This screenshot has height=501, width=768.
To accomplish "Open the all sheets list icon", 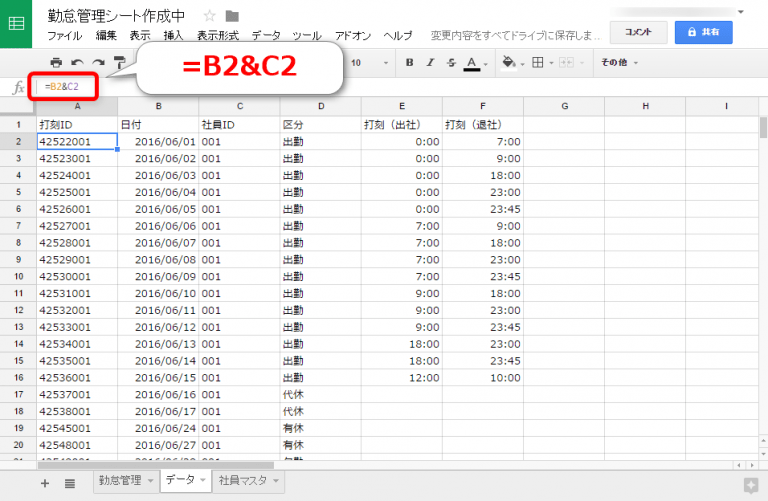I will click(70, 484).
